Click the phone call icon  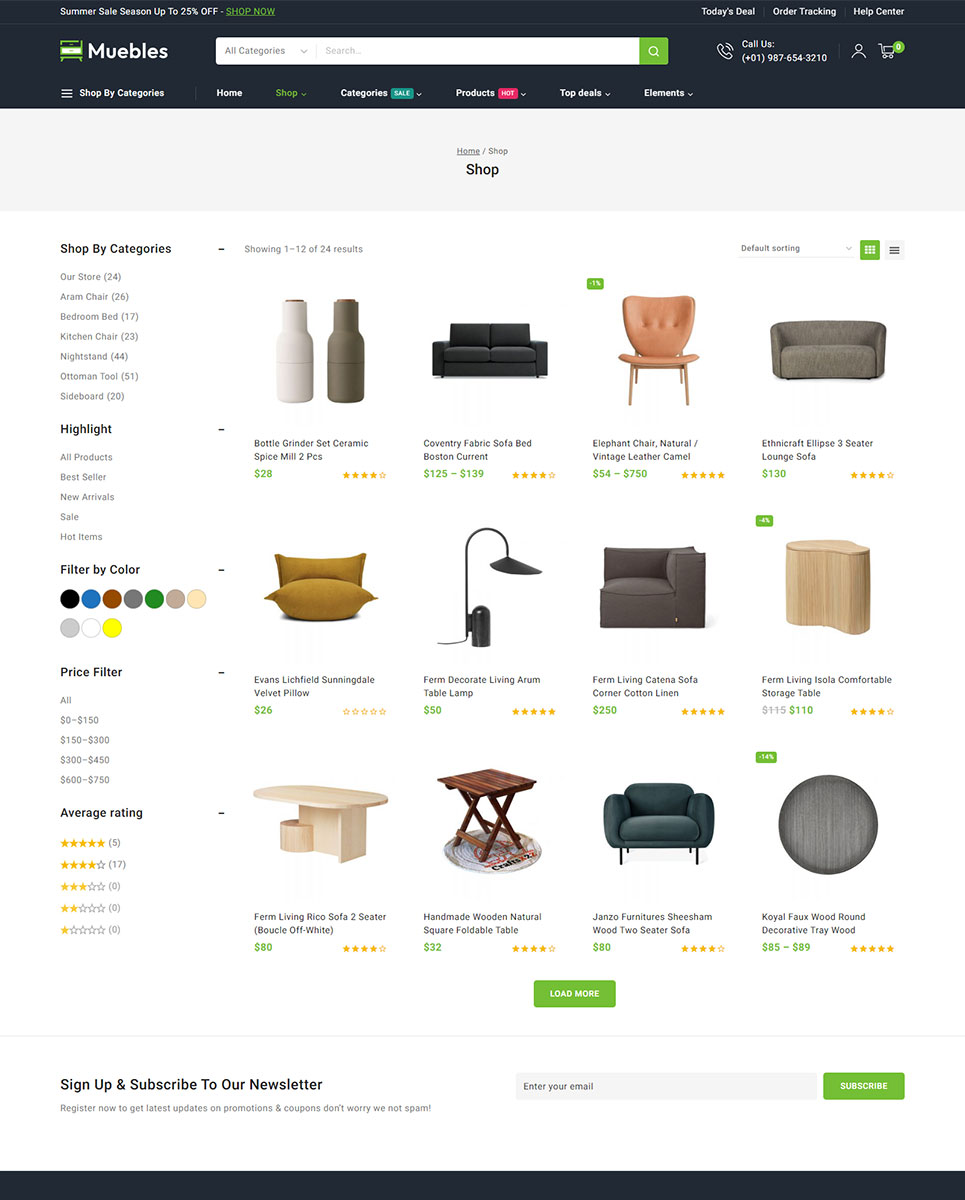[x=725, y=51]
